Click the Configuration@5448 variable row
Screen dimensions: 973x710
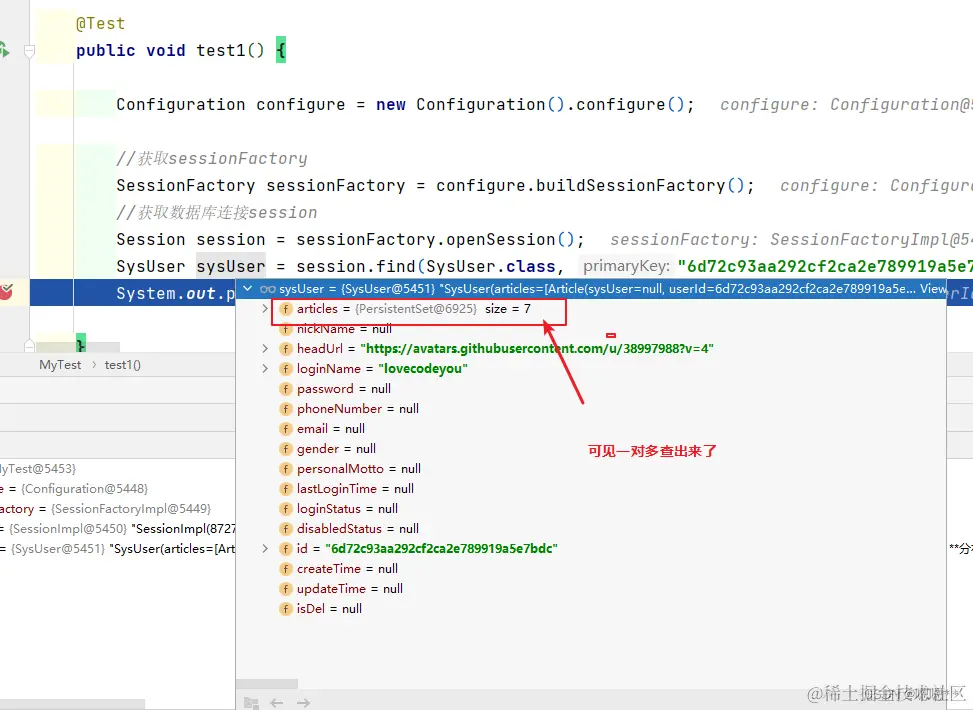[x=118, y=489]
